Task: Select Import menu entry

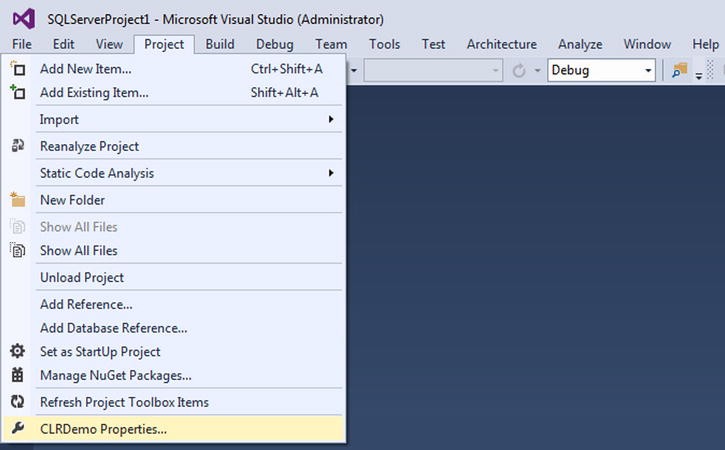Action: click(x=174, y=119)
